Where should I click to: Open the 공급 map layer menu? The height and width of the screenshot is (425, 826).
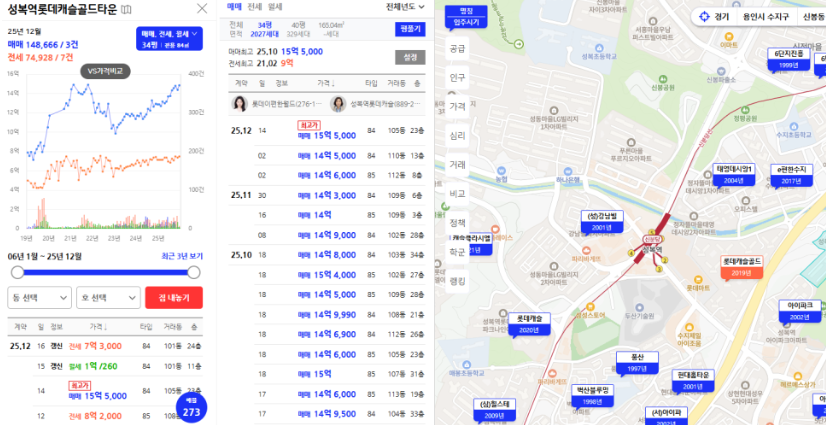457,48
